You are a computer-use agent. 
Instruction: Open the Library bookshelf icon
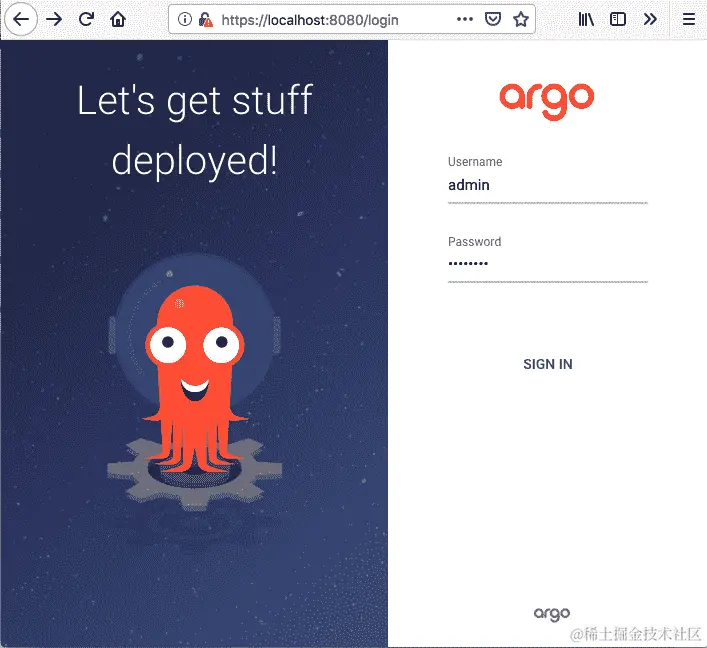(586, 19)
